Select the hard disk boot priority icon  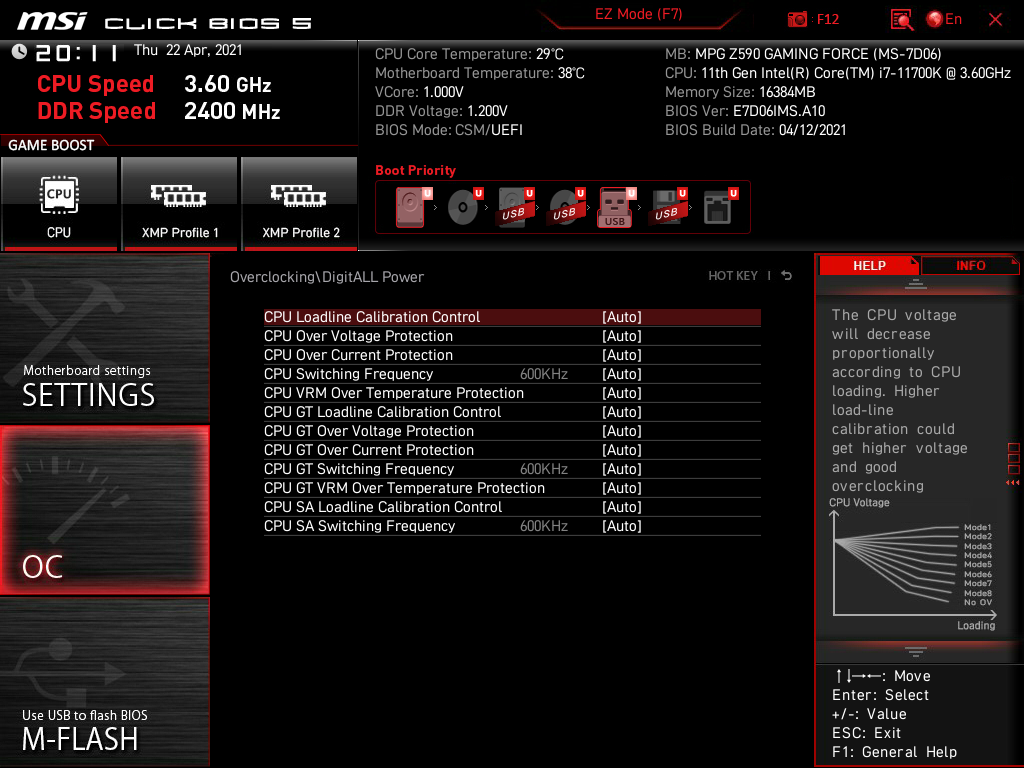click(x=412, y=207)
